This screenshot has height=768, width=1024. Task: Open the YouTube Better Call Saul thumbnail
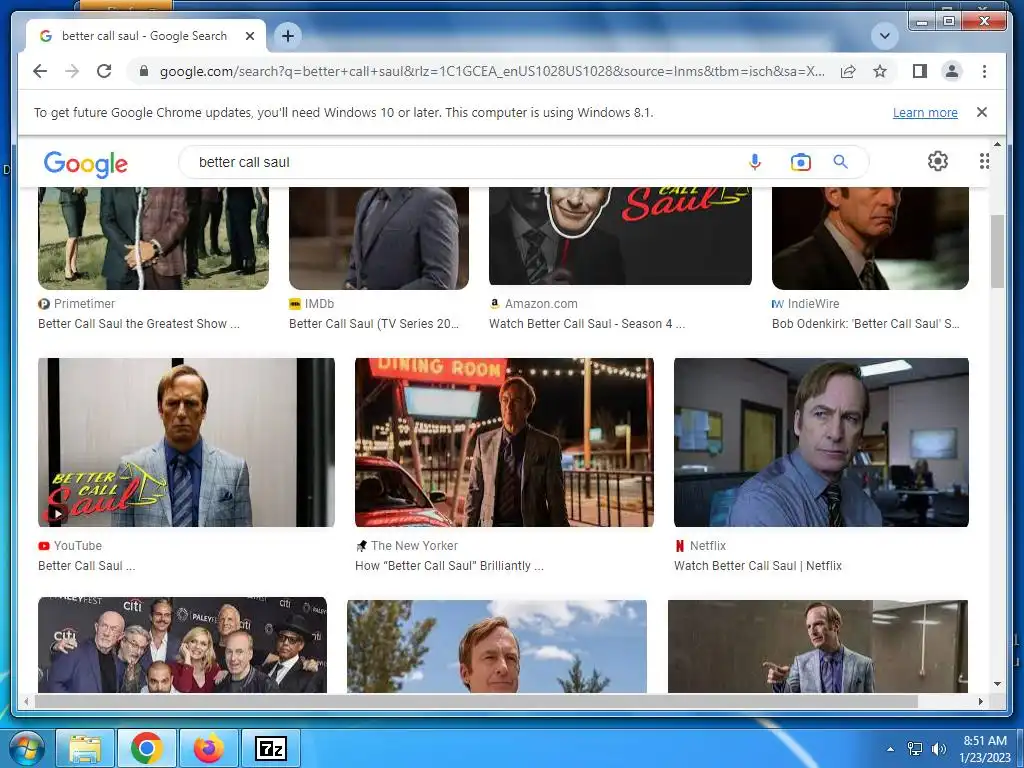pyautogui.click(x=186, y=442)
